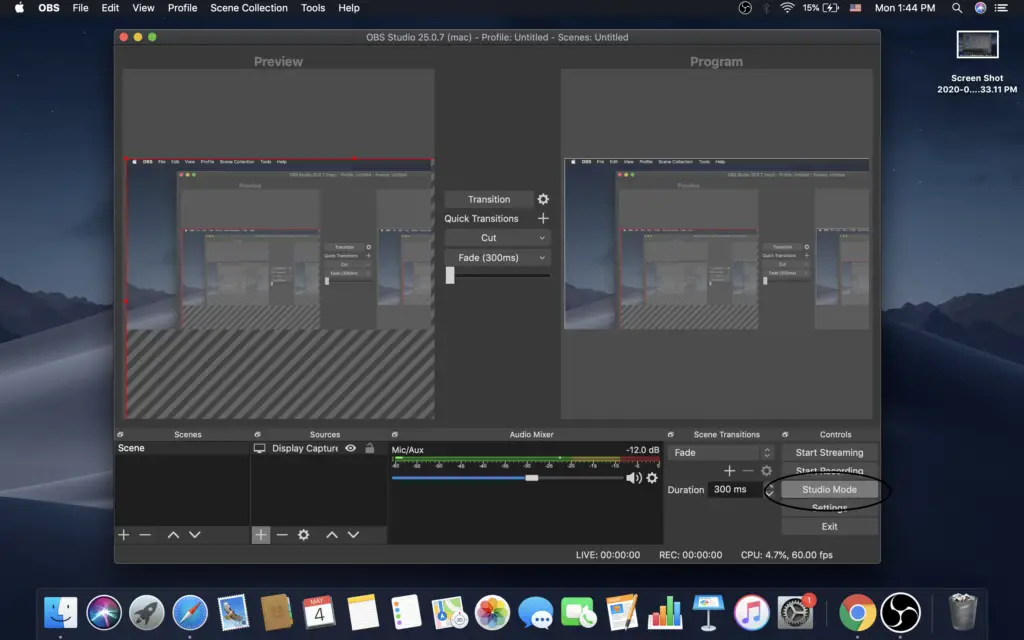Select Scene in the Scenes list
1024x640 pixels.
[x=182, y=448]
